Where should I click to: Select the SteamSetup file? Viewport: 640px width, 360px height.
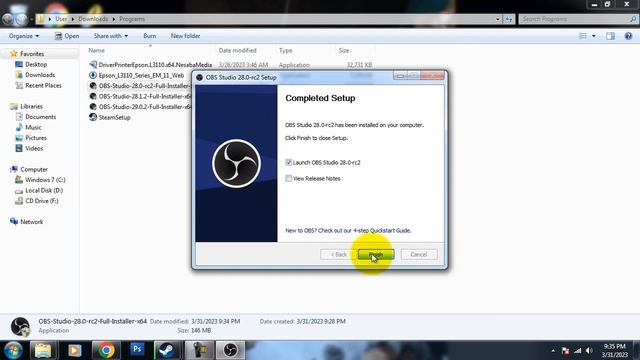point(114,118)
